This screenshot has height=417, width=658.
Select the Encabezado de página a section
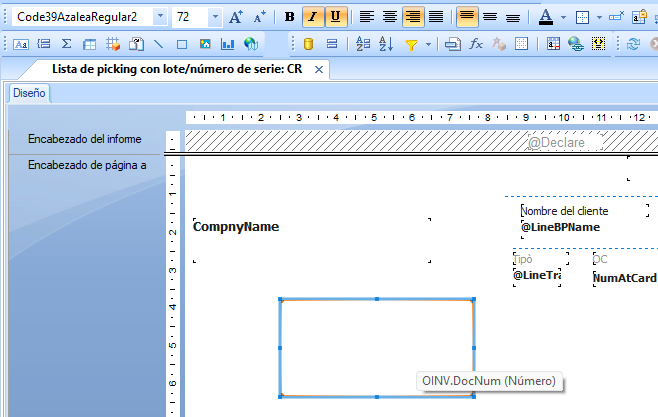pyautogui.click(x=87, y=165)
